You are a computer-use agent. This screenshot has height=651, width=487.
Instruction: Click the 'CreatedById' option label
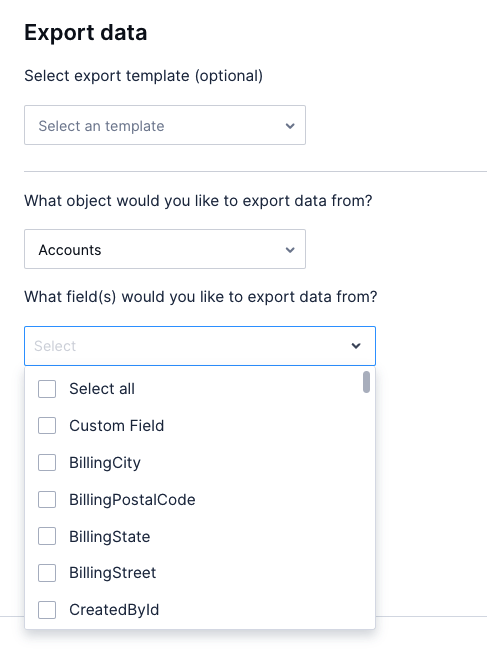tap(114, 610)
